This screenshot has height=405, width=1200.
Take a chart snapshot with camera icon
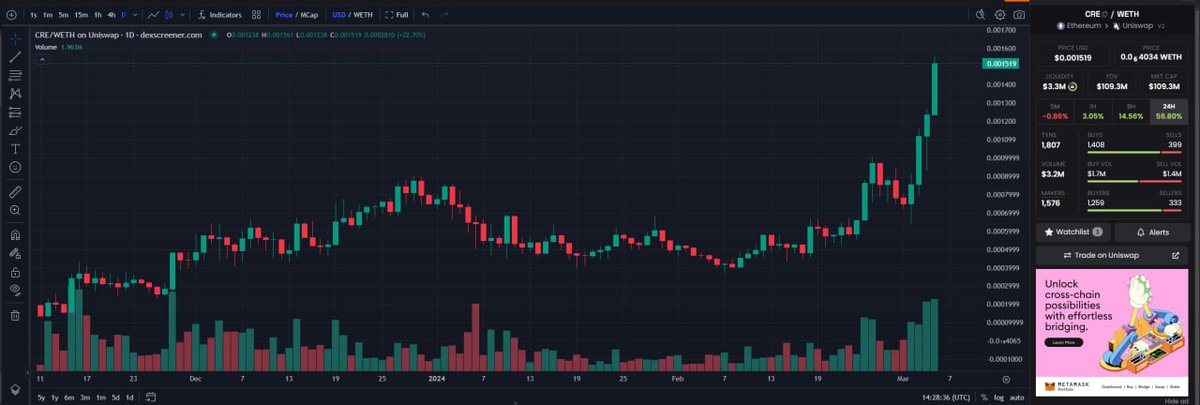[x=1019, y=15]
